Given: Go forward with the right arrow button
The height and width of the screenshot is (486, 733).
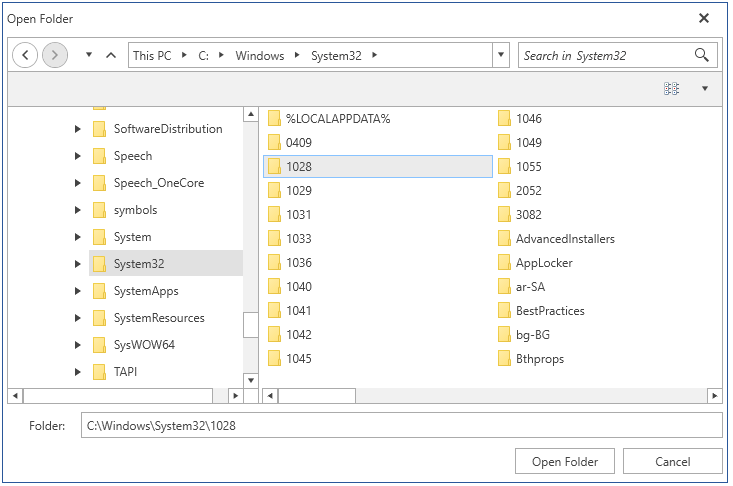Looking at the screenshot, I should click(55, 55).
